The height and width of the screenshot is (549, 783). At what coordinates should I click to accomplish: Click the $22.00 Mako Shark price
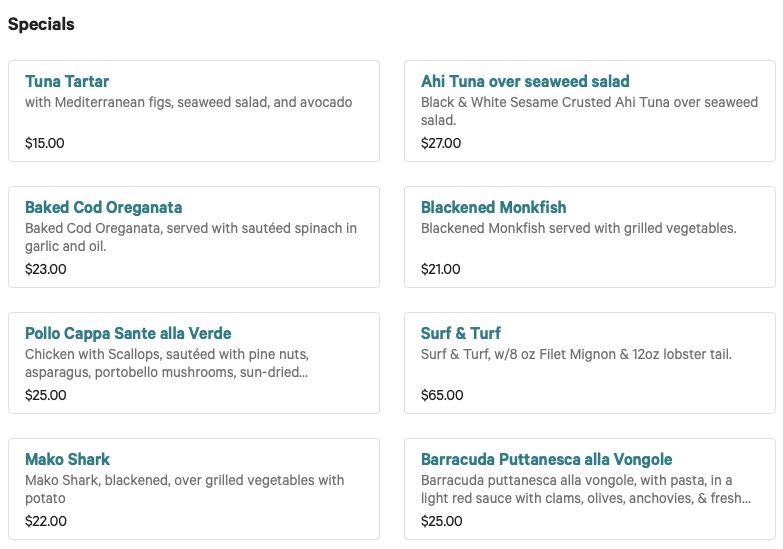tap(46, 521)
